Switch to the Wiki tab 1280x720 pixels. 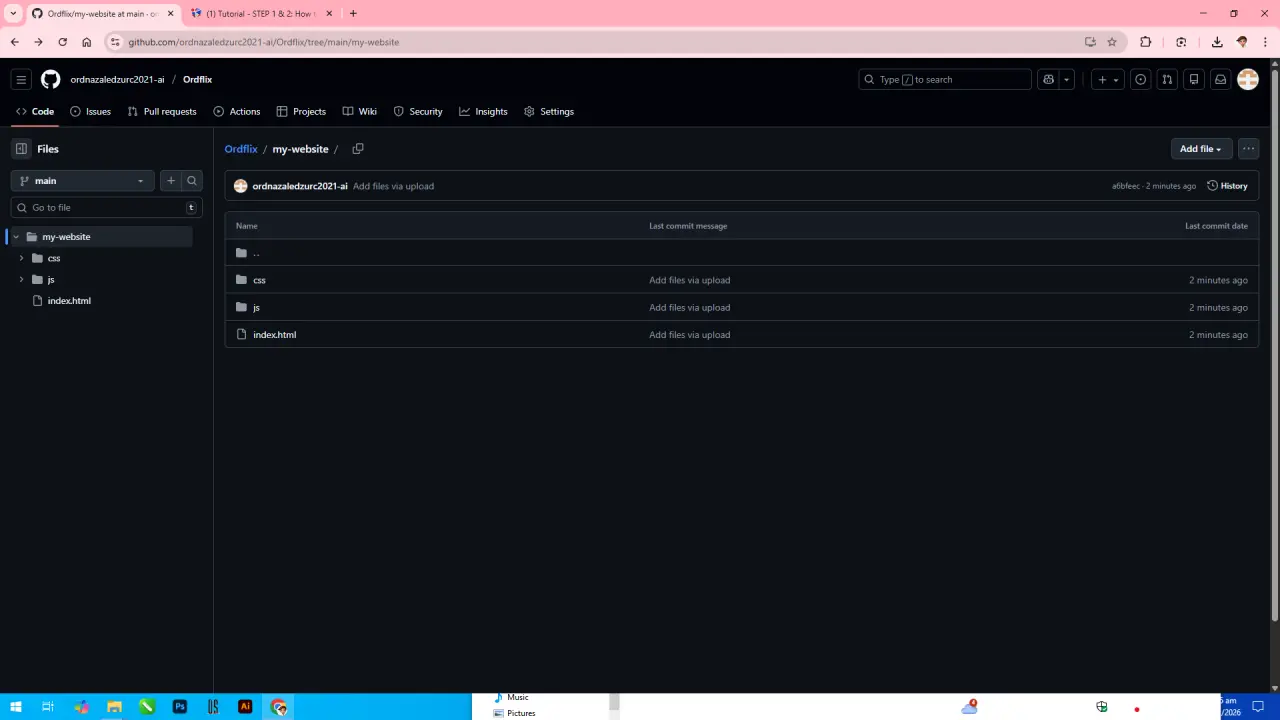tap(359, 112)
